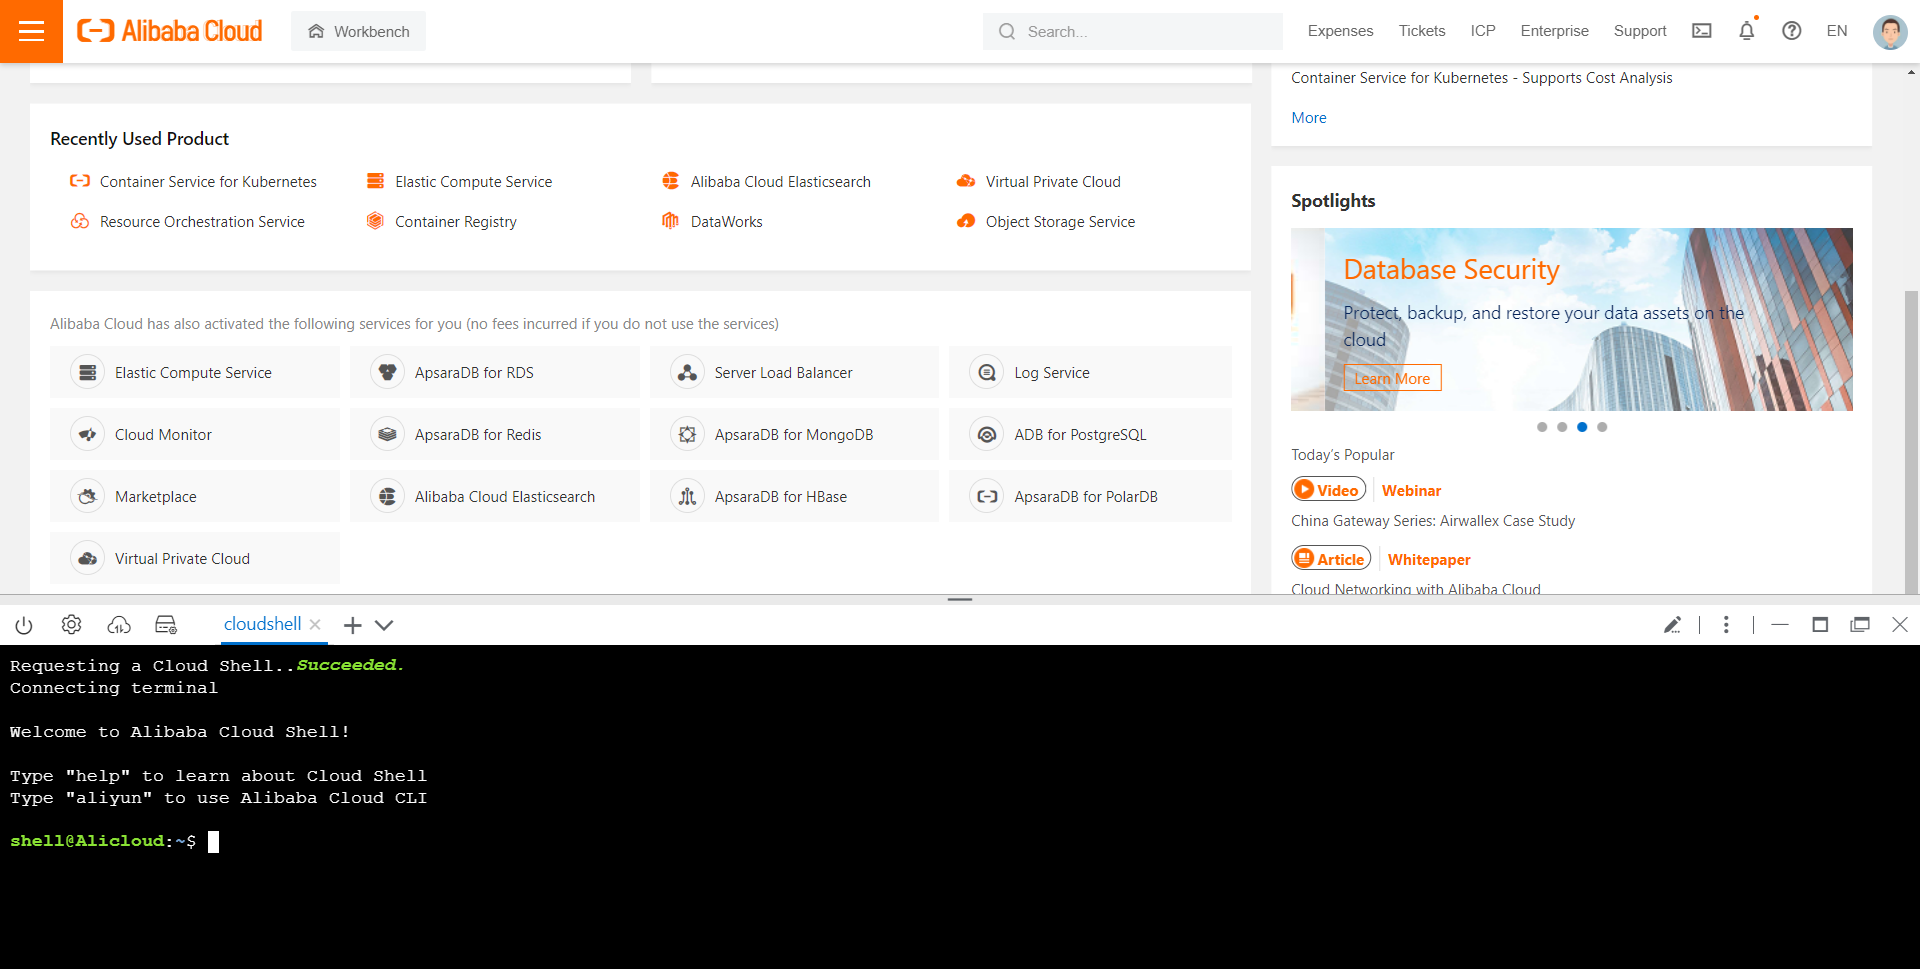Open Resource Orchestration Service
The image size is (1920, 969).
click(x=187, y=221)
